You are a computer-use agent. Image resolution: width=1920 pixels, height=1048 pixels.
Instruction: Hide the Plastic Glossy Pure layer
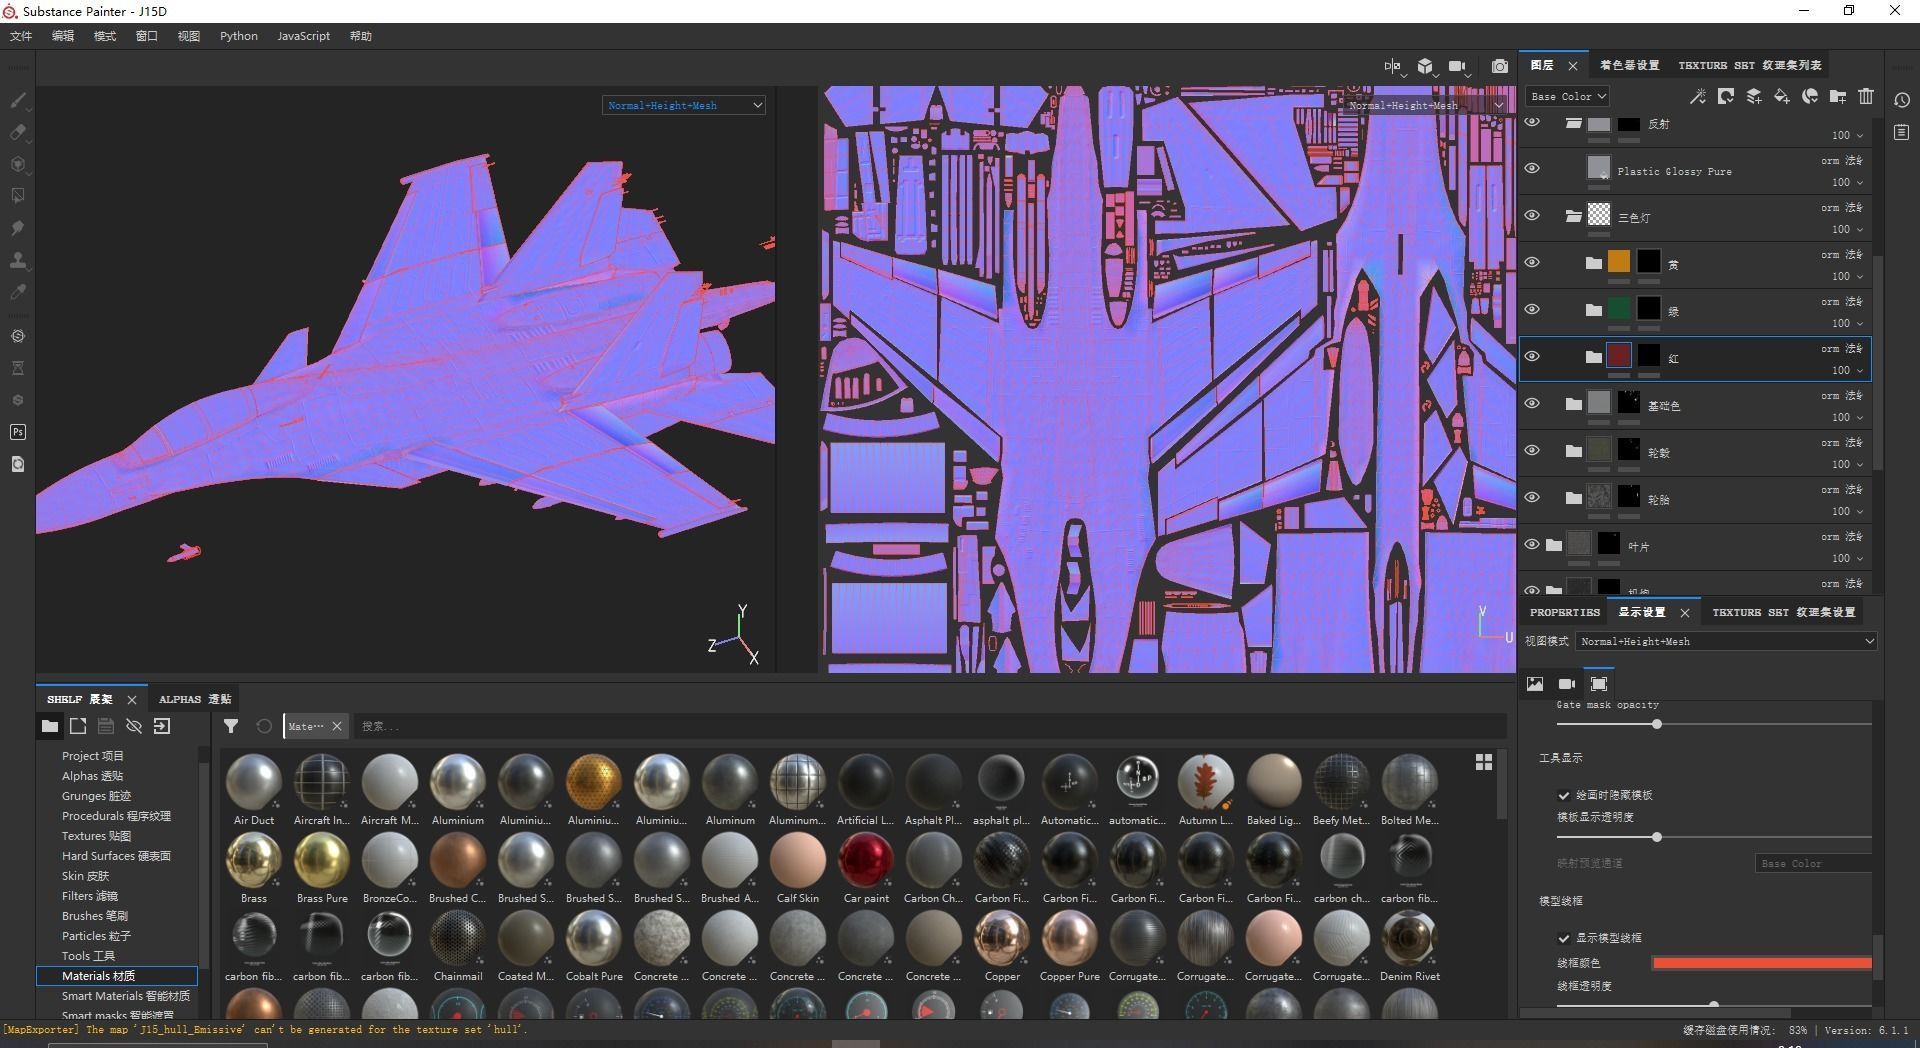pos(1532,168)
